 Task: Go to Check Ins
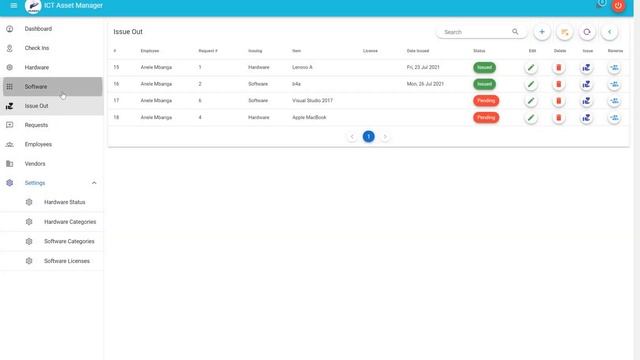coord(52,48)
